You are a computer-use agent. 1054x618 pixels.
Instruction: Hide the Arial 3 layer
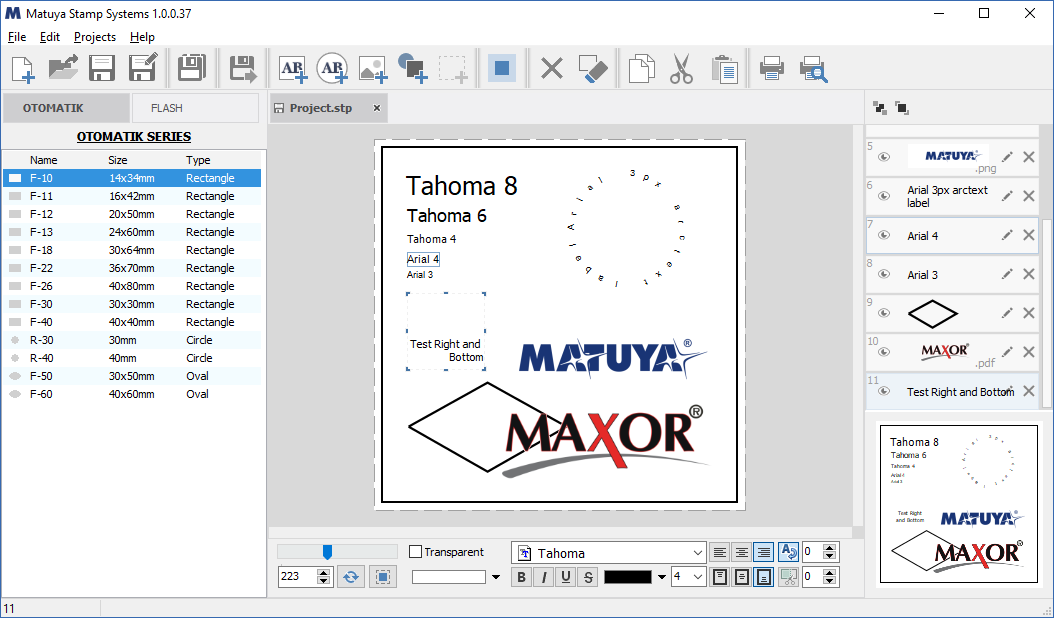coord(884,274)
